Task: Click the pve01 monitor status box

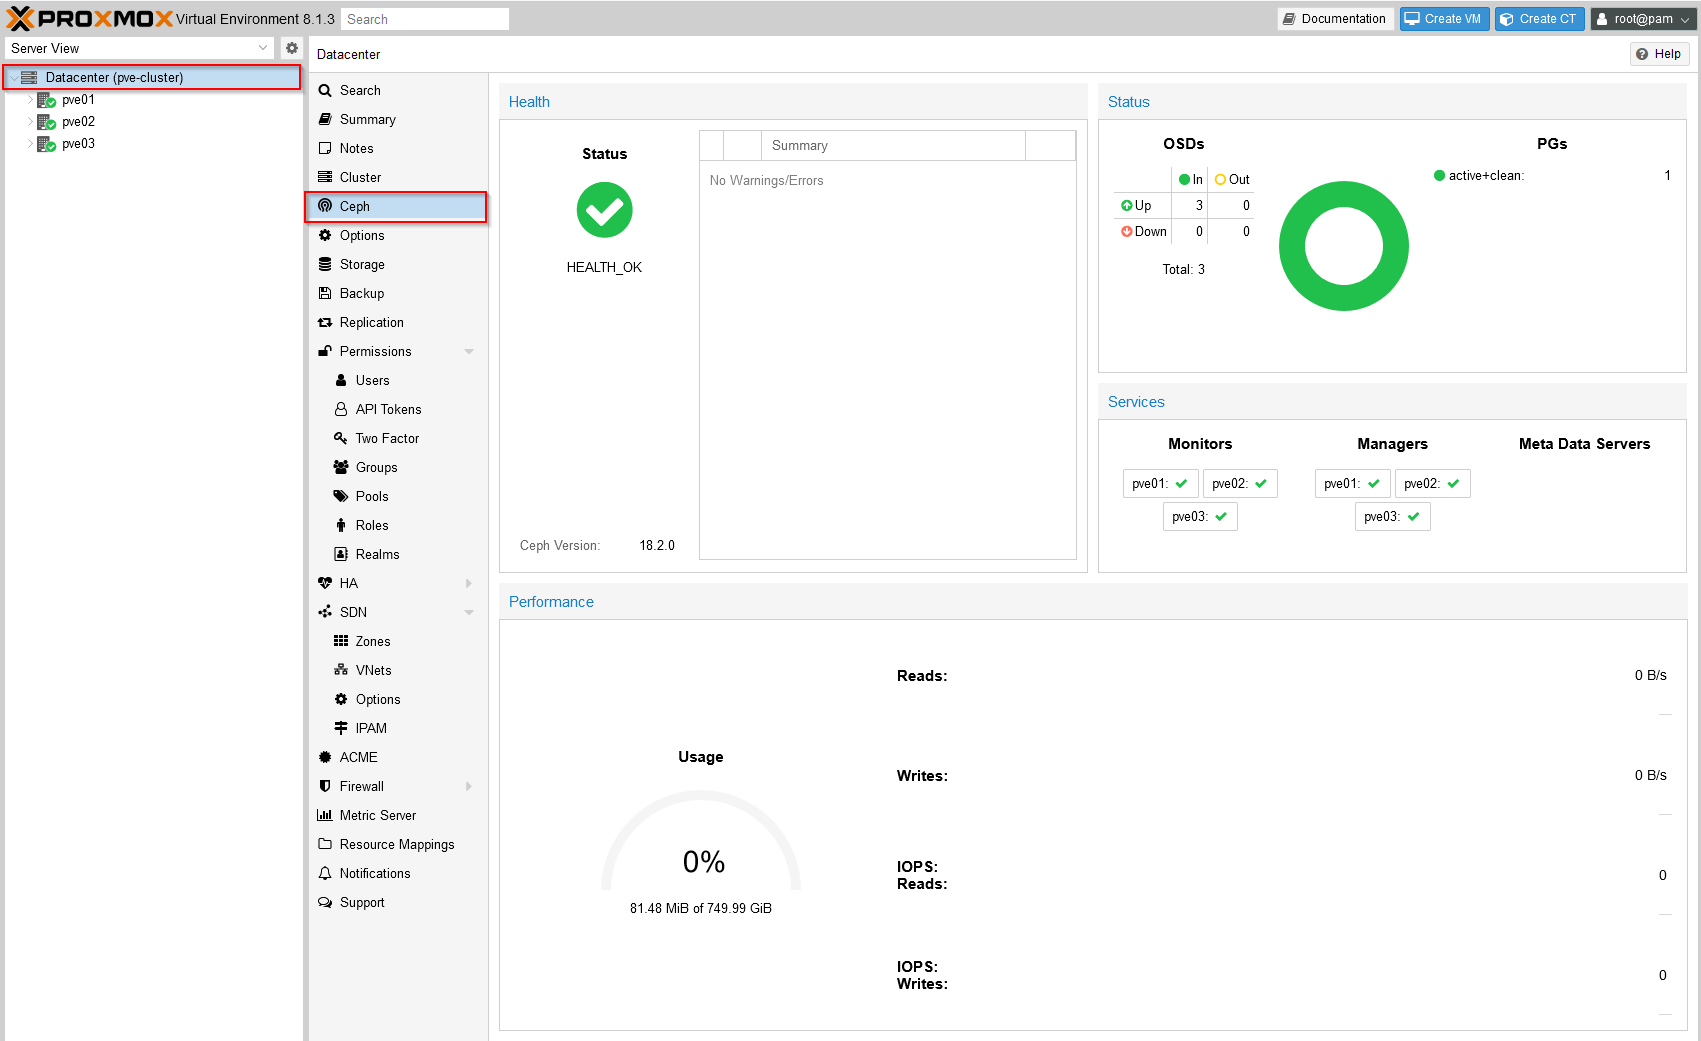Action: click(x=1160, y=483)
